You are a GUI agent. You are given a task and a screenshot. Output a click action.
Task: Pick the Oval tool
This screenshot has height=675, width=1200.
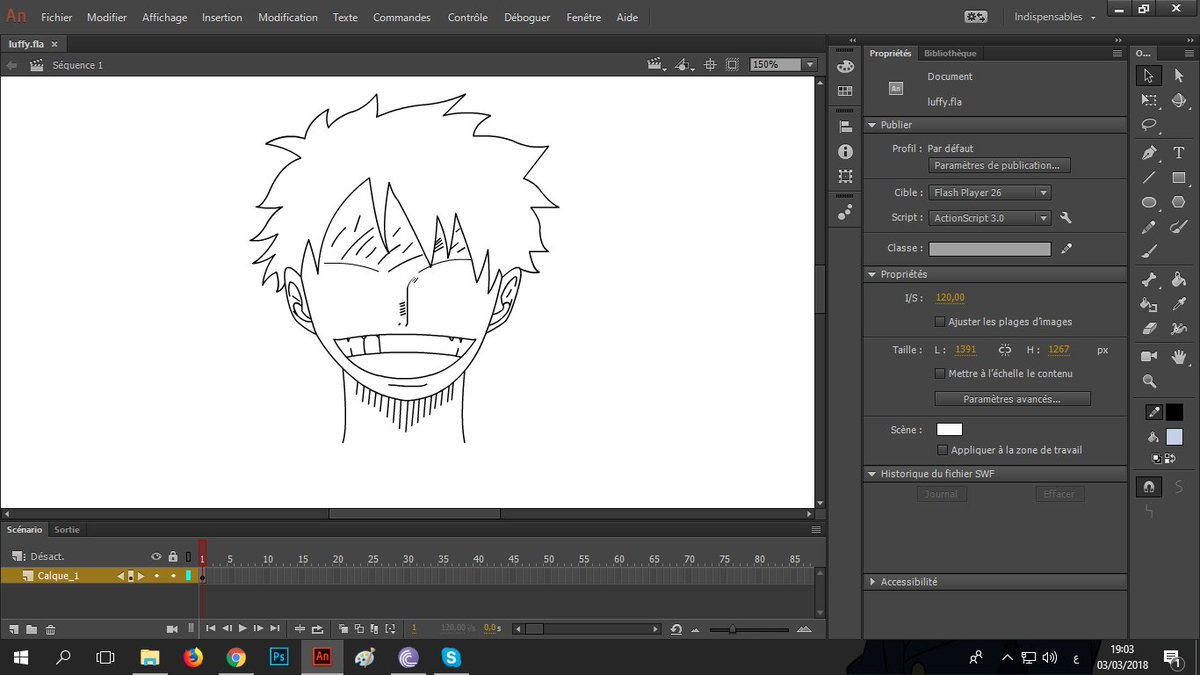pos(1149,202)
